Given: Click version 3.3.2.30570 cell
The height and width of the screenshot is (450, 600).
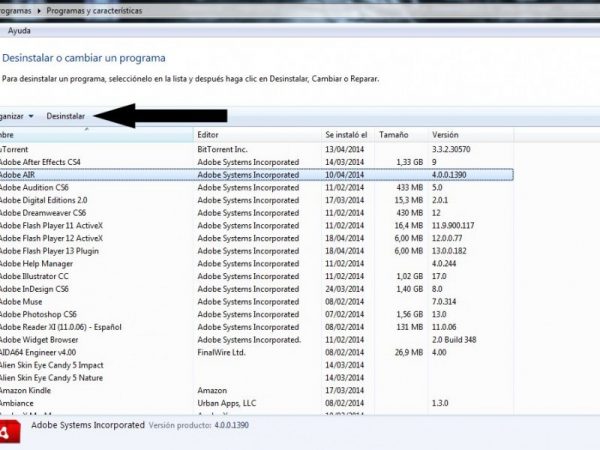Looking at the screenshot, I should (x=451, y=150).
